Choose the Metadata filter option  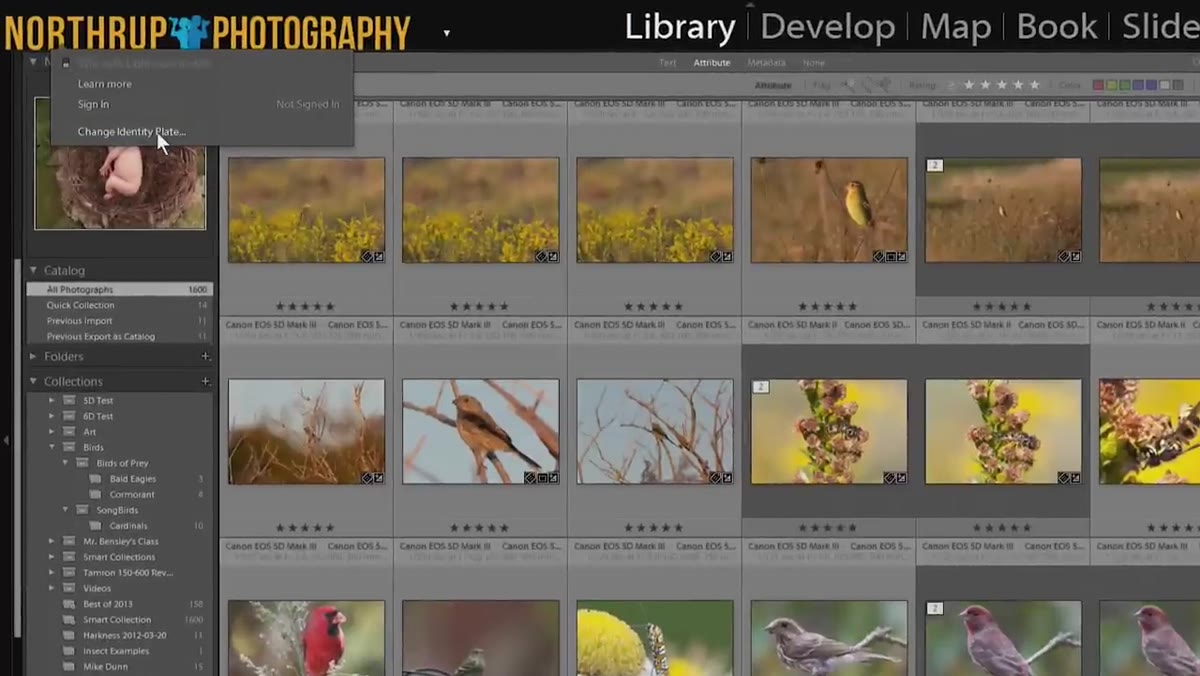pos(767,63)
